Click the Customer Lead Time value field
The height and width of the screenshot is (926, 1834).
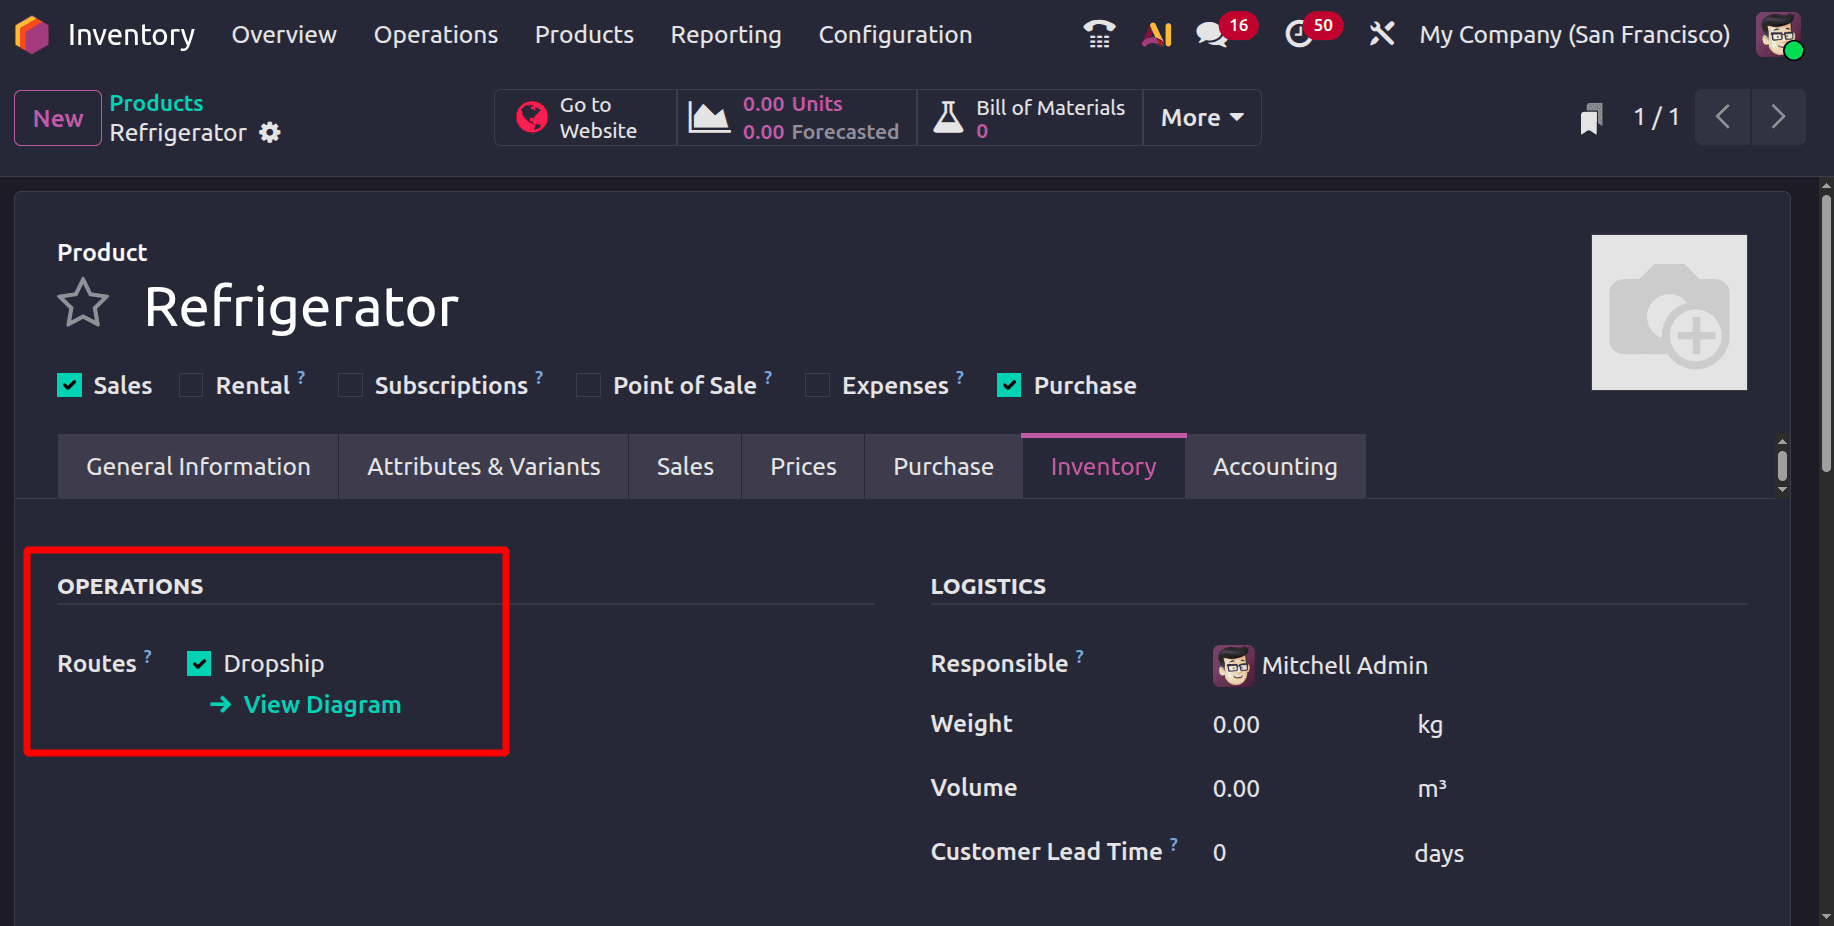[1219, 852]
